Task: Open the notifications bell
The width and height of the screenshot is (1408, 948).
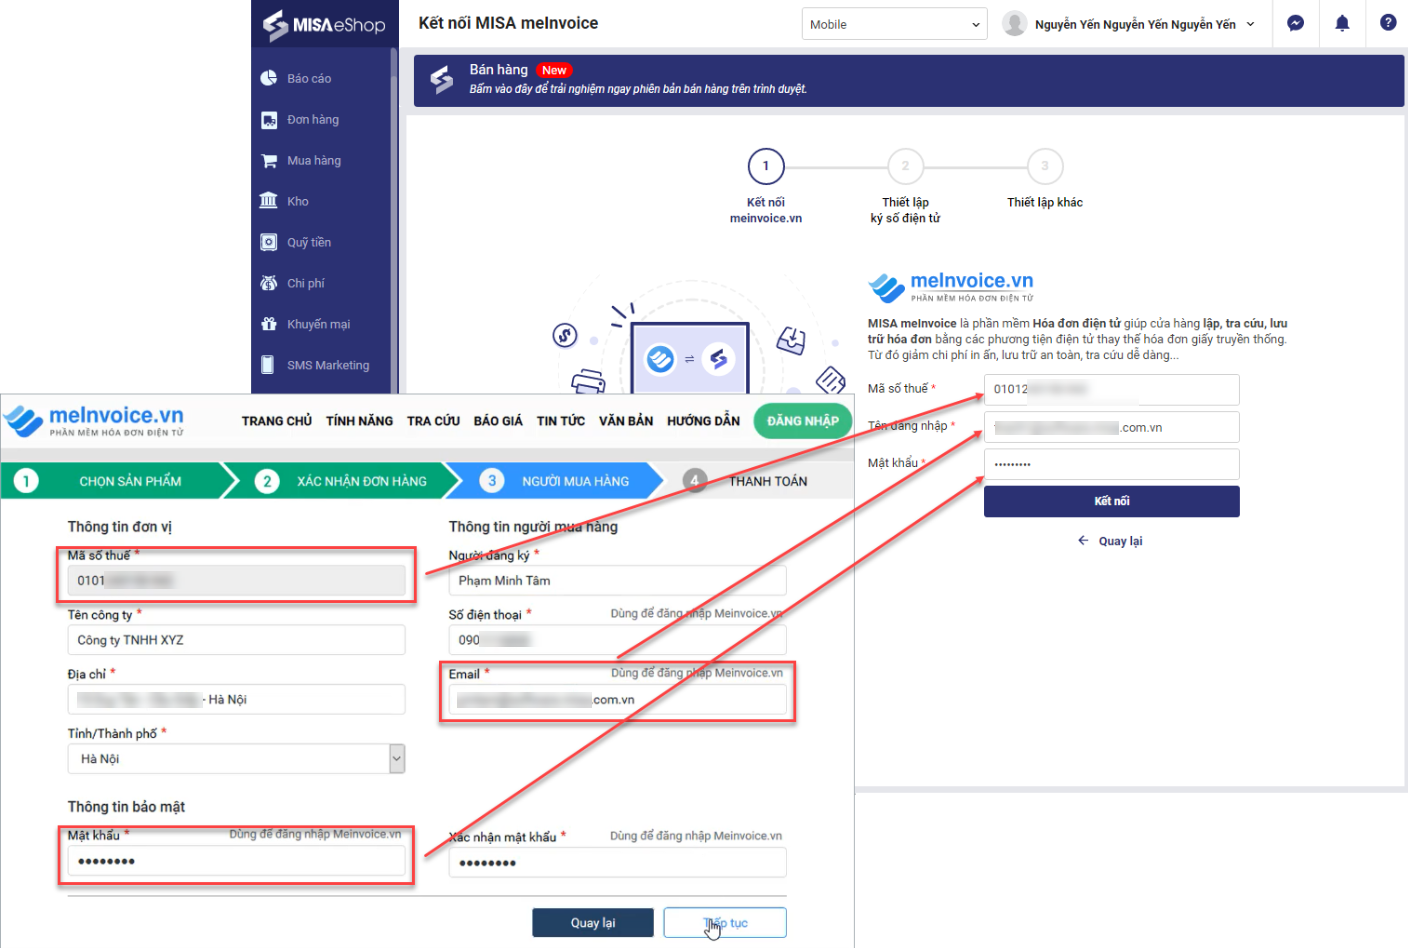Action: (1342, 23)
